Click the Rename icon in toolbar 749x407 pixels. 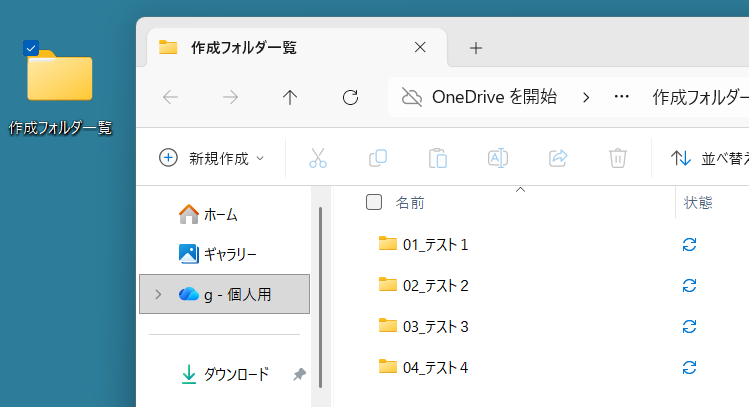click(x=497, y=158)
